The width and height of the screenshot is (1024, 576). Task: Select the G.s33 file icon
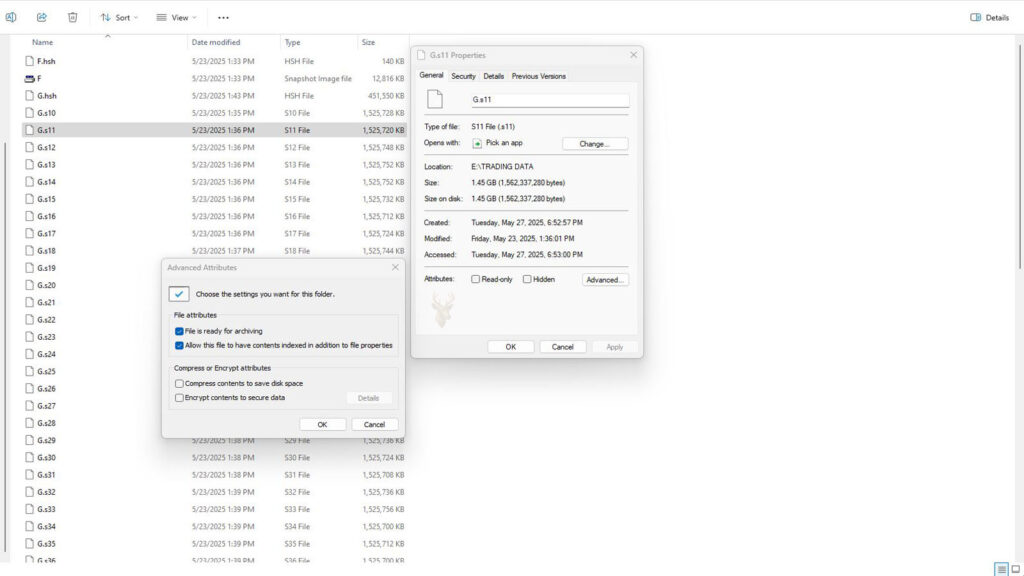coord(29,509)
